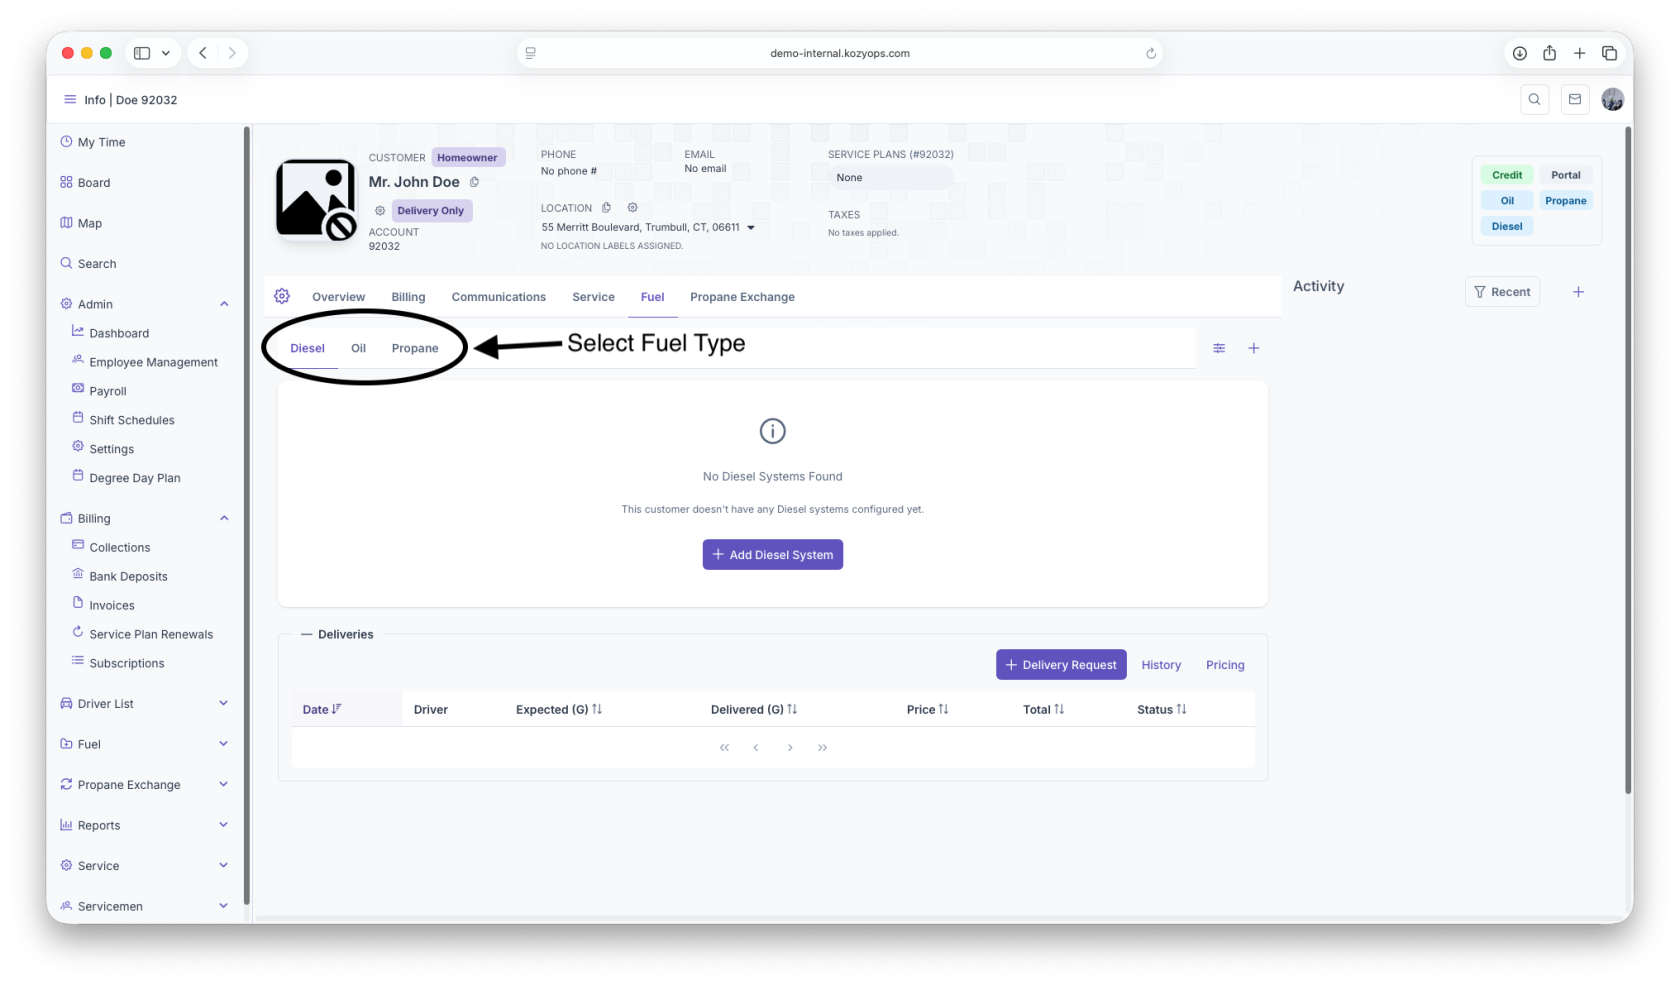Click the Add Diesel System button

coord(773,555)
